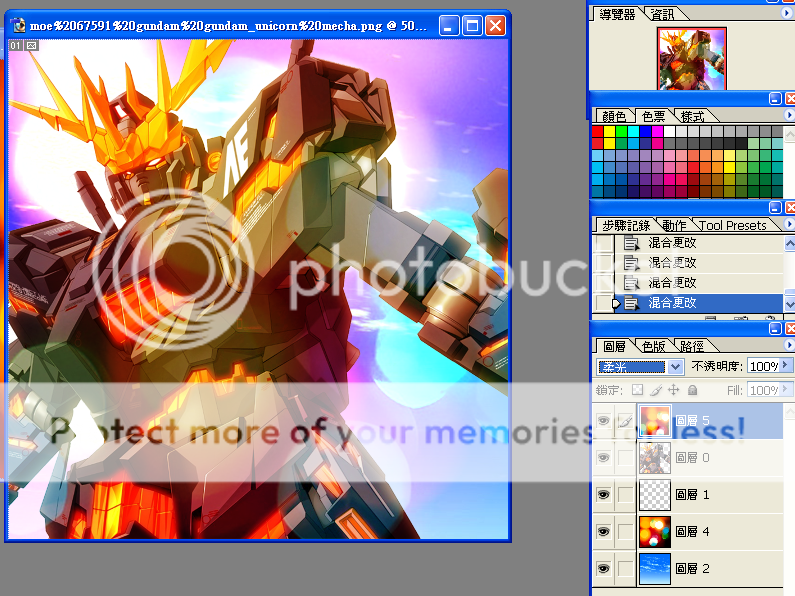Click the lock image pixels brush icon
795x596 pixels.
tap(656, 390)
